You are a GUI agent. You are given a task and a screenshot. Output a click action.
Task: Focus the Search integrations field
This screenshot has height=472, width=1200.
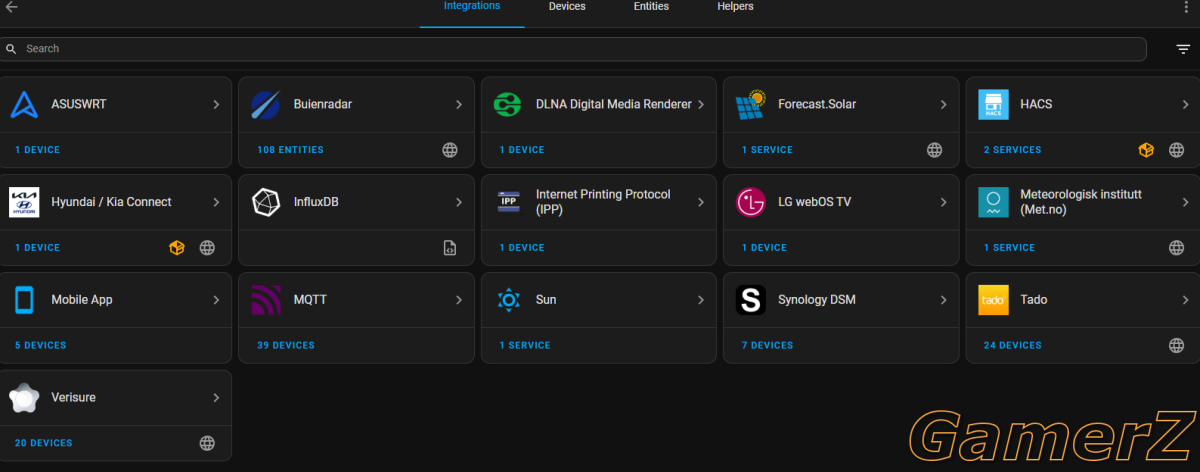[574, 49]
